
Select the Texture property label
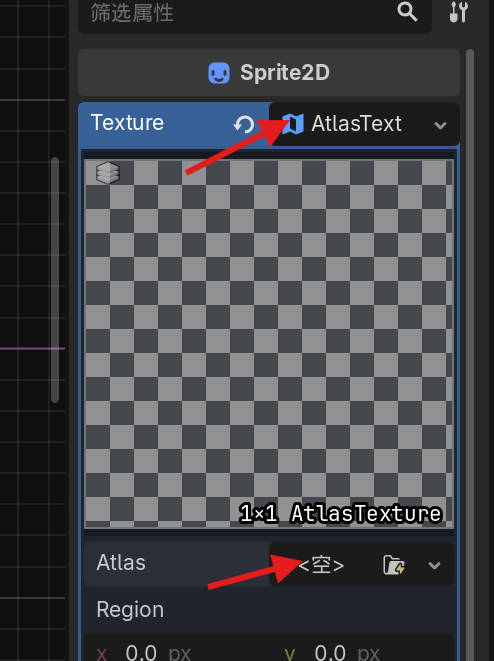tap(127, 123)
